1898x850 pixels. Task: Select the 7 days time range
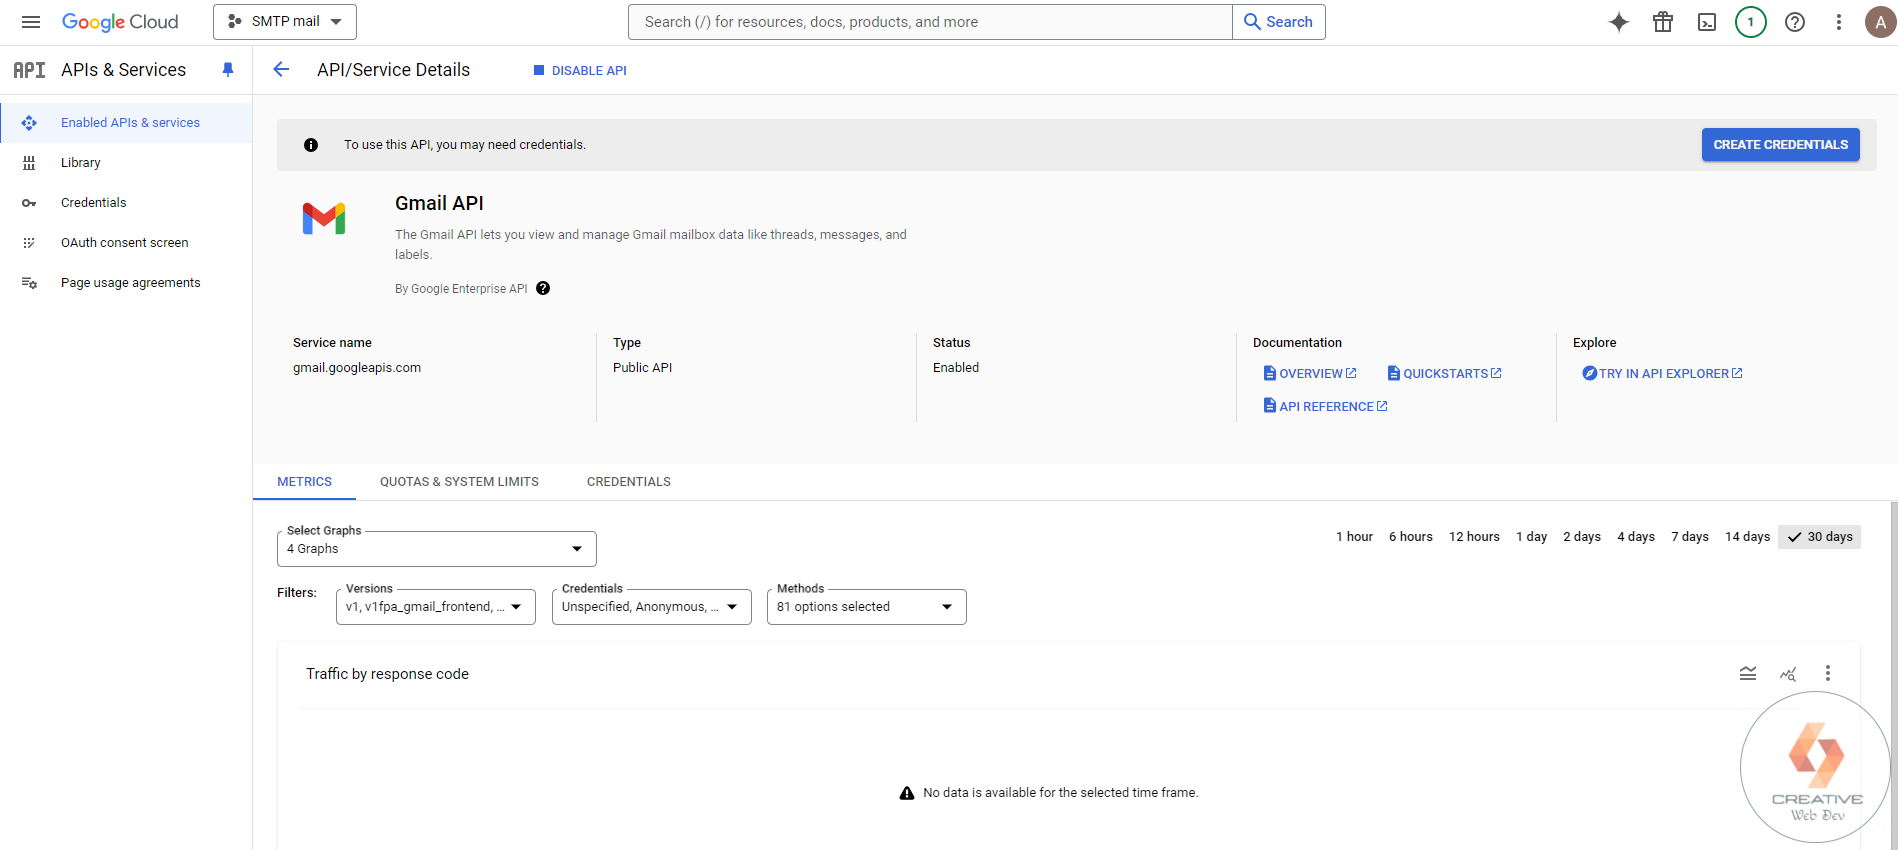[1690, 537]
